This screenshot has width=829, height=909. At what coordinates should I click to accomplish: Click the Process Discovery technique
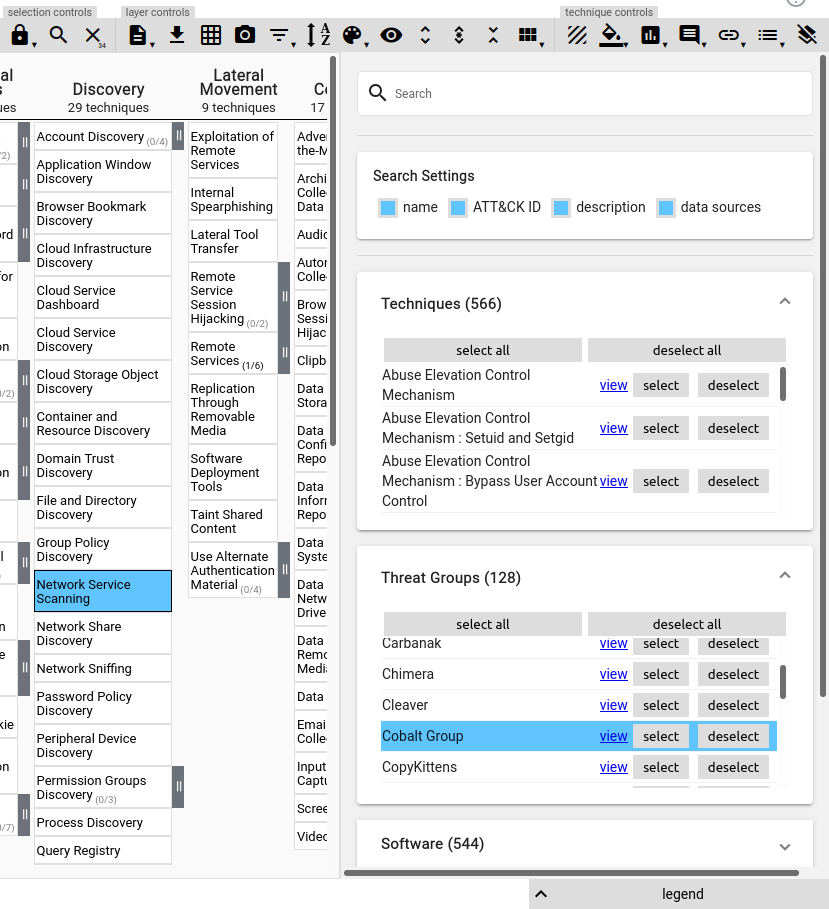[103, 823]
